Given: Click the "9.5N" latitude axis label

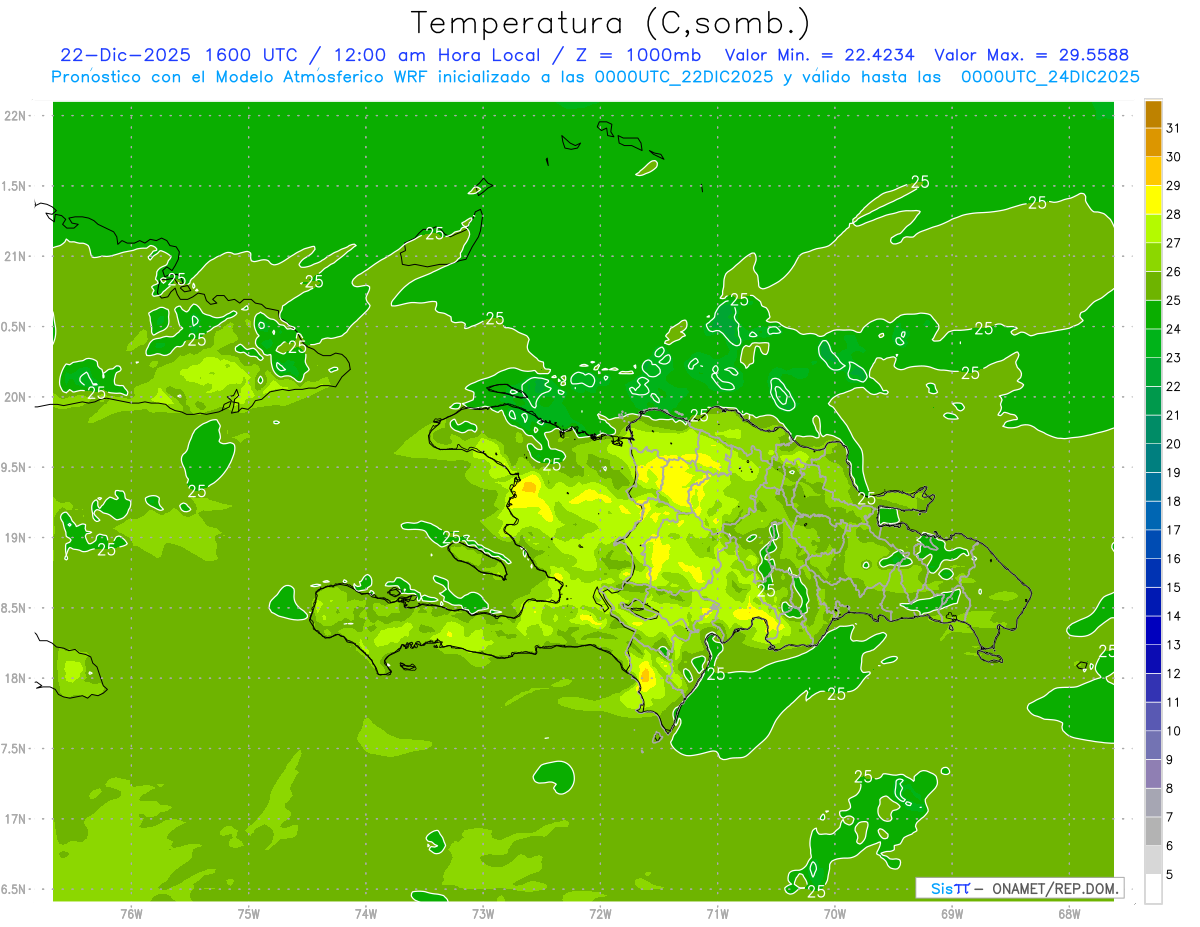Looking at the screenshot, I should [x=14, y=468].
